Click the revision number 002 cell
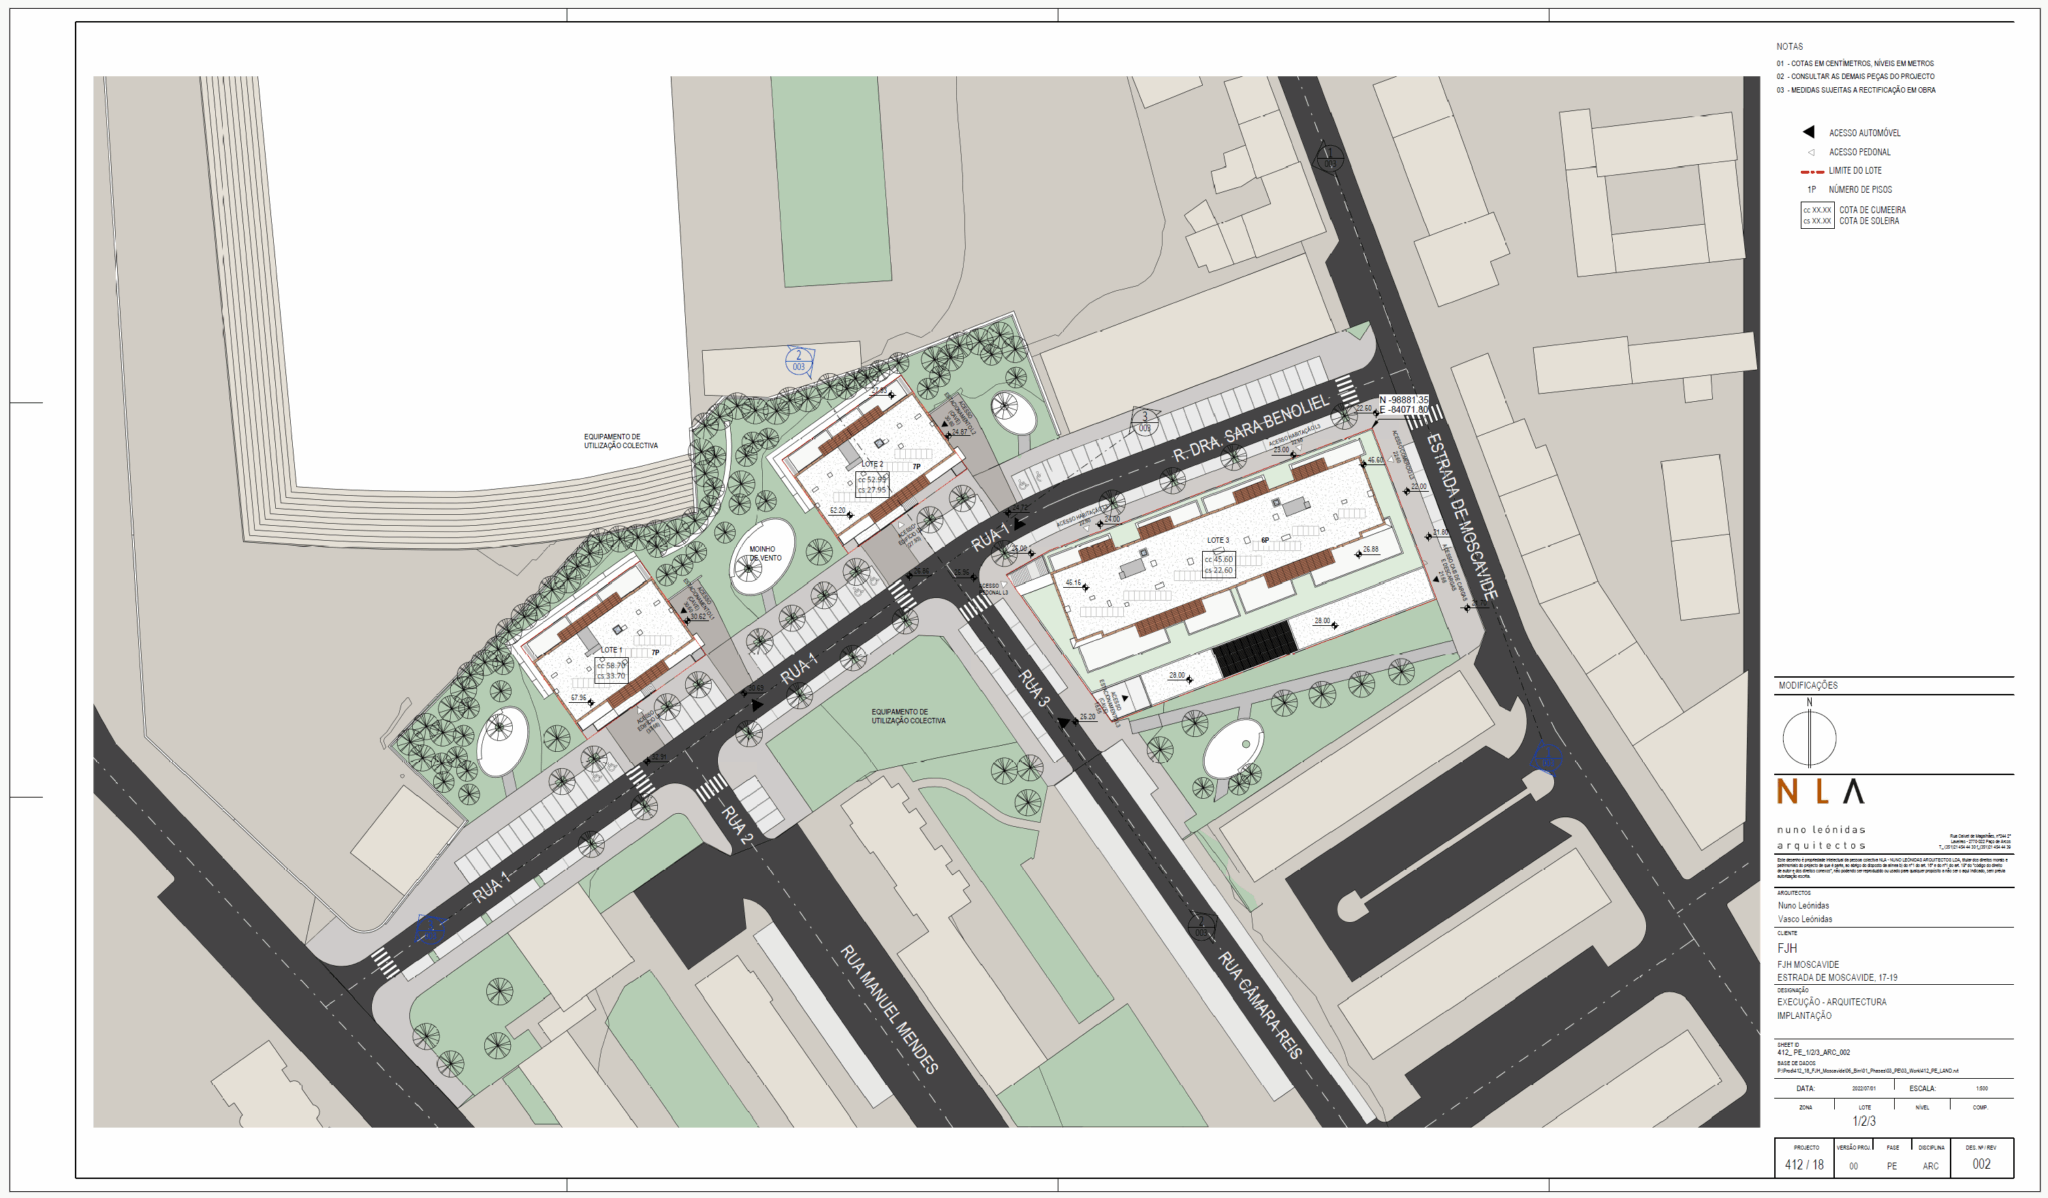2048x1198 pixels. pyautogui.click(x=1981, y=1164)
